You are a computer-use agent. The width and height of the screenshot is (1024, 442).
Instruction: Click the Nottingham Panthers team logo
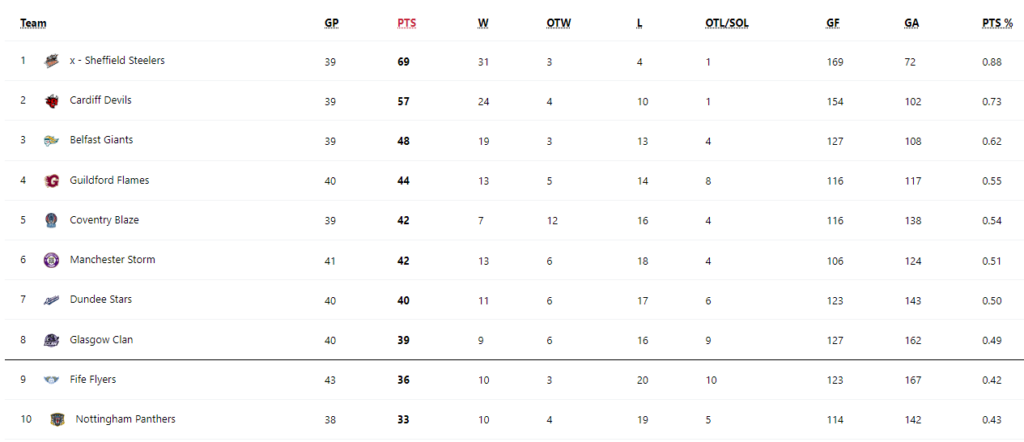coord(57,420)
